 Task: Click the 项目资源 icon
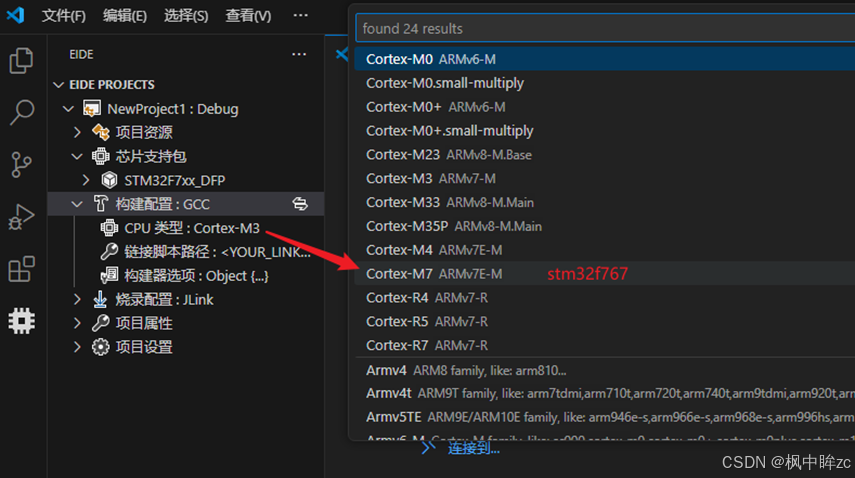(100, 132)
